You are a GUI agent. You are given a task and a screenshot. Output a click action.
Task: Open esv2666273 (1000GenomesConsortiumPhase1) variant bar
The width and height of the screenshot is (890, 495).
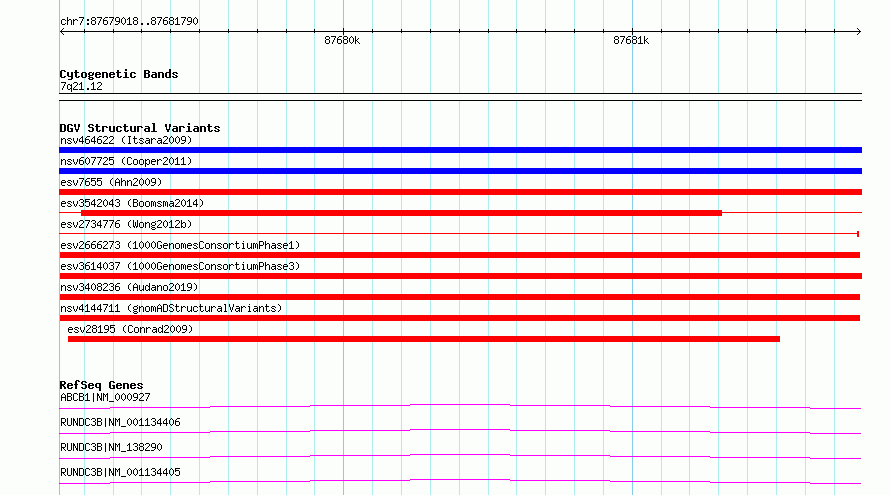click(x=459, y=255)
